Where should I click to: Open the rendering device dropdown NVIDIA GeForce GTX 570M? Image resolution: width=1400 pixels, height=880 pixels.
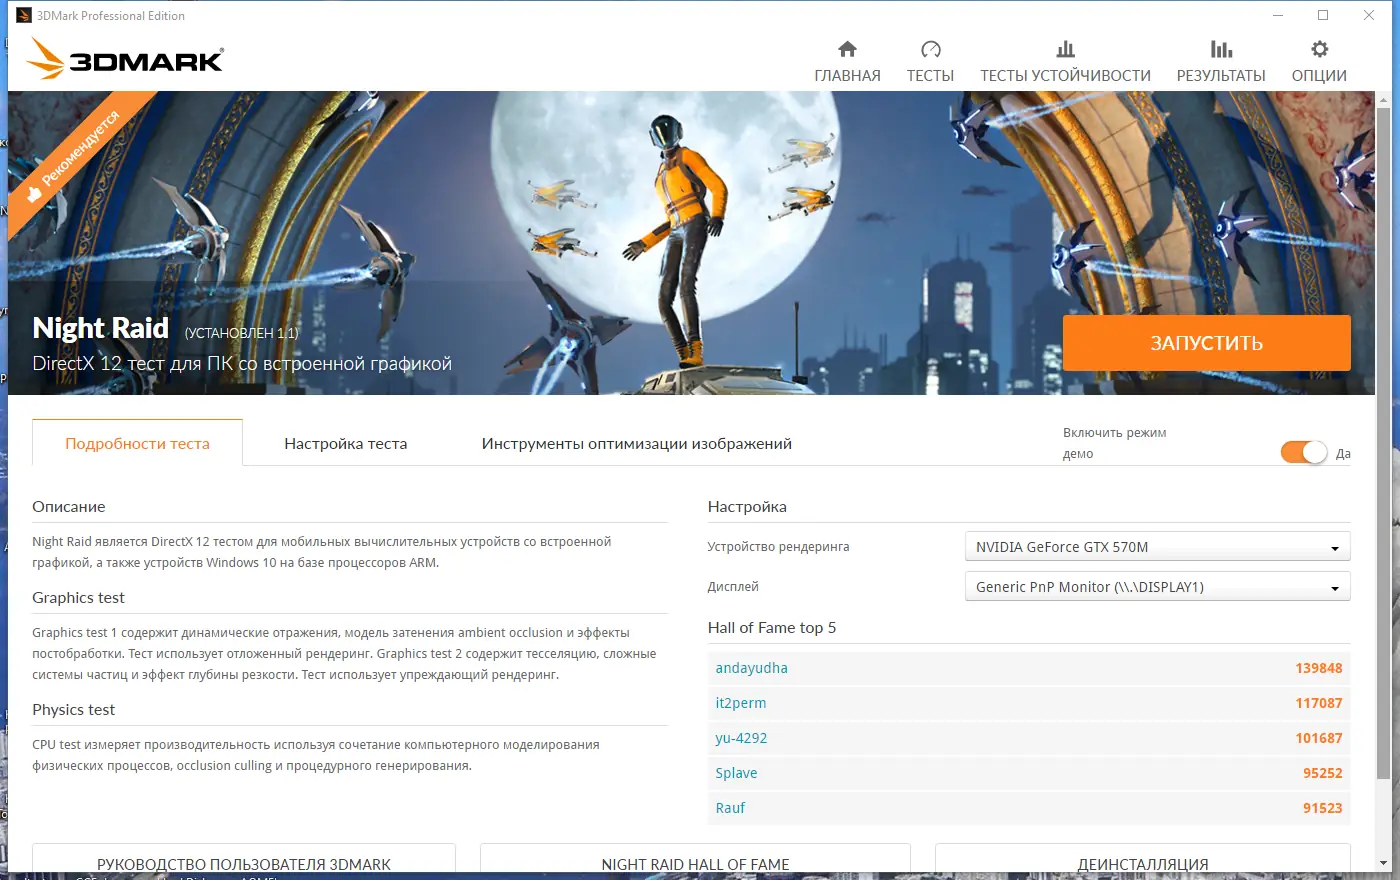pos(1157,547)
